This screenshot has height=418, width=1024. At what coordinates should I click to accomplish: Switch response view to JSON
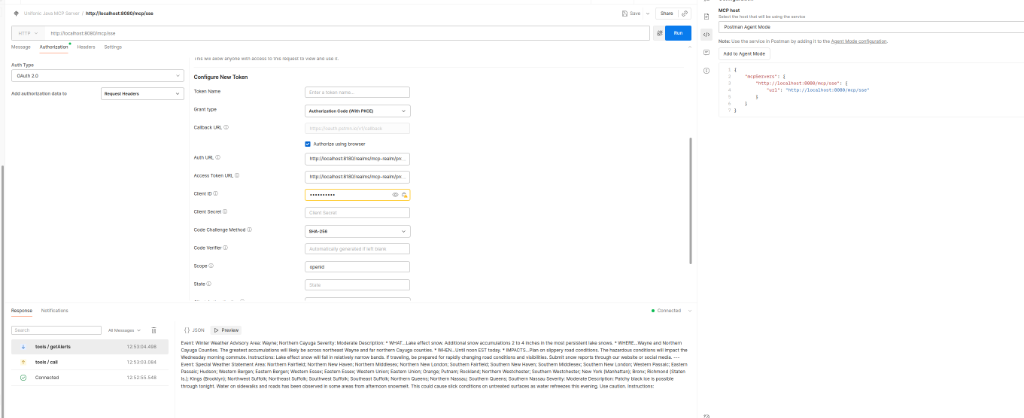click(194, 330)
